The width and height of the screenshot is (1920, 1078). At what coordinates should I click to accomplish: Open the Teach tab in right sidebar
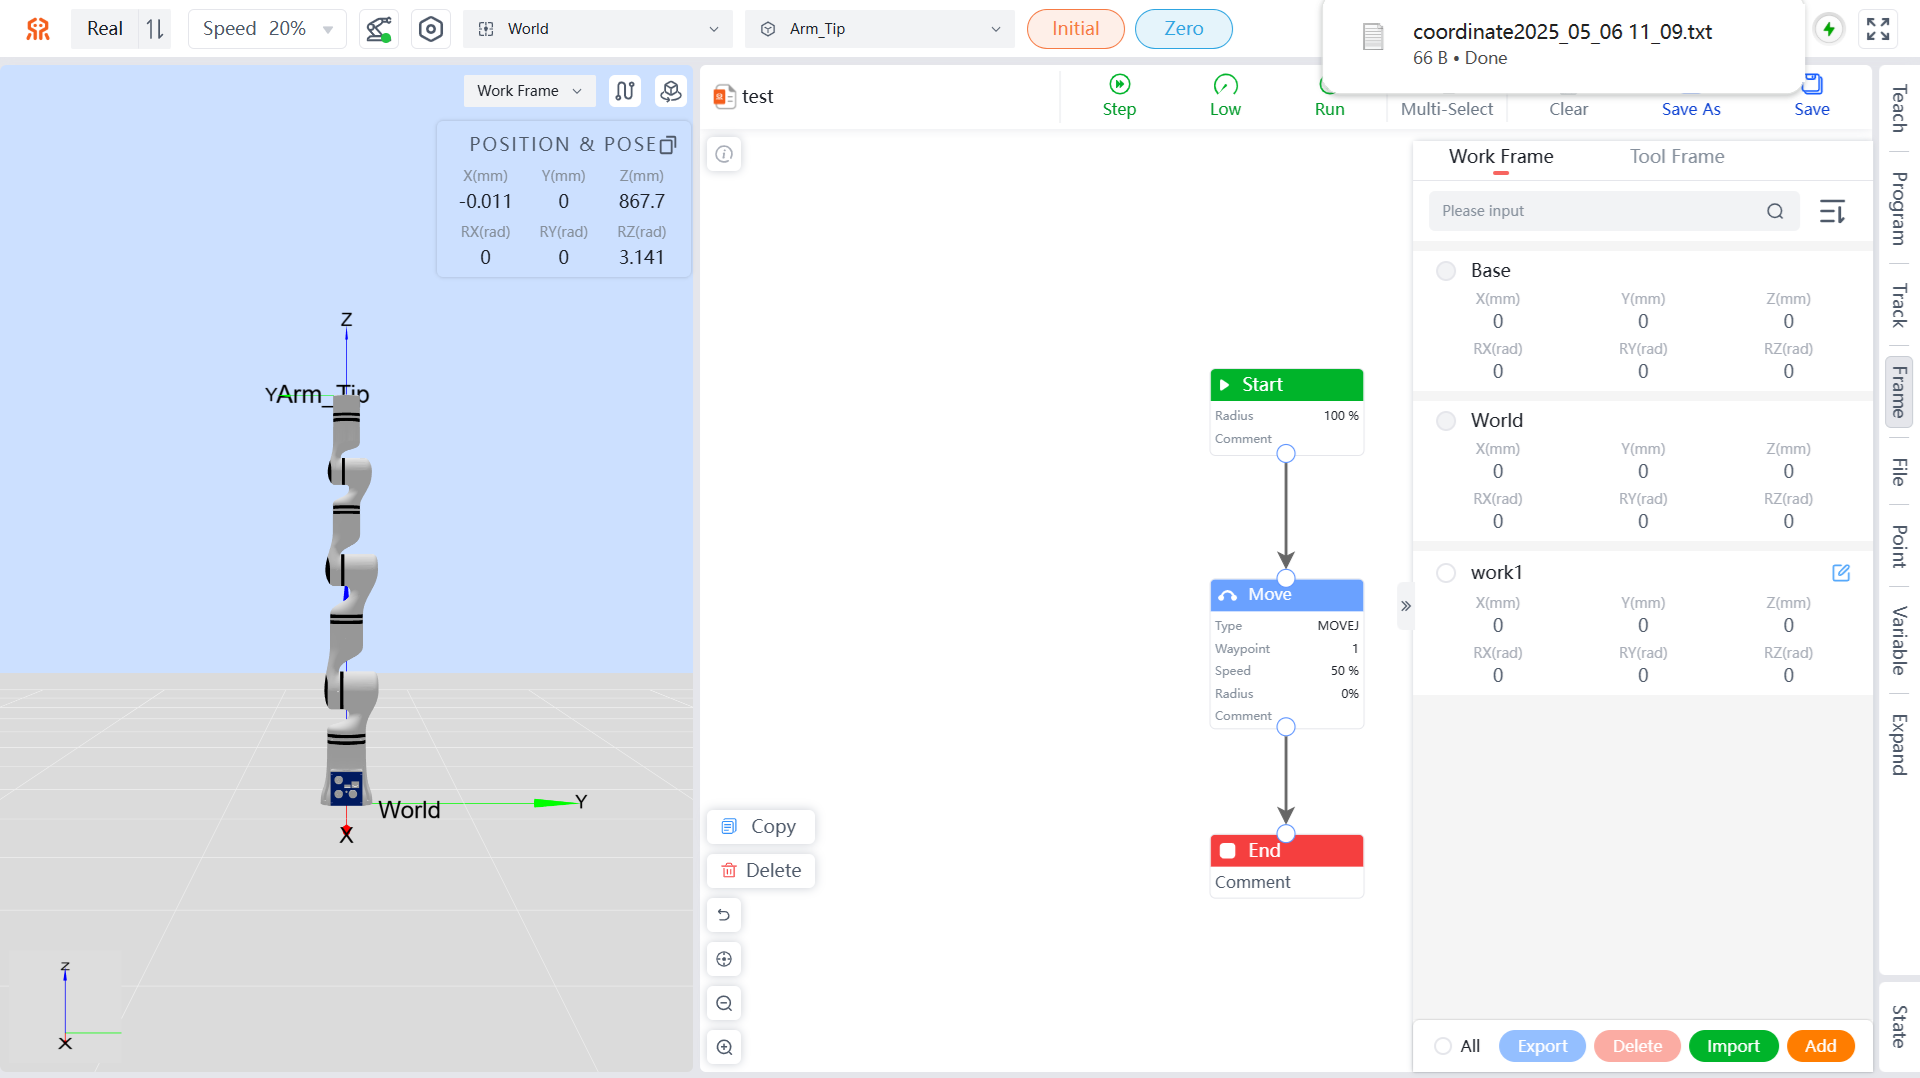tap(1898, 108)
